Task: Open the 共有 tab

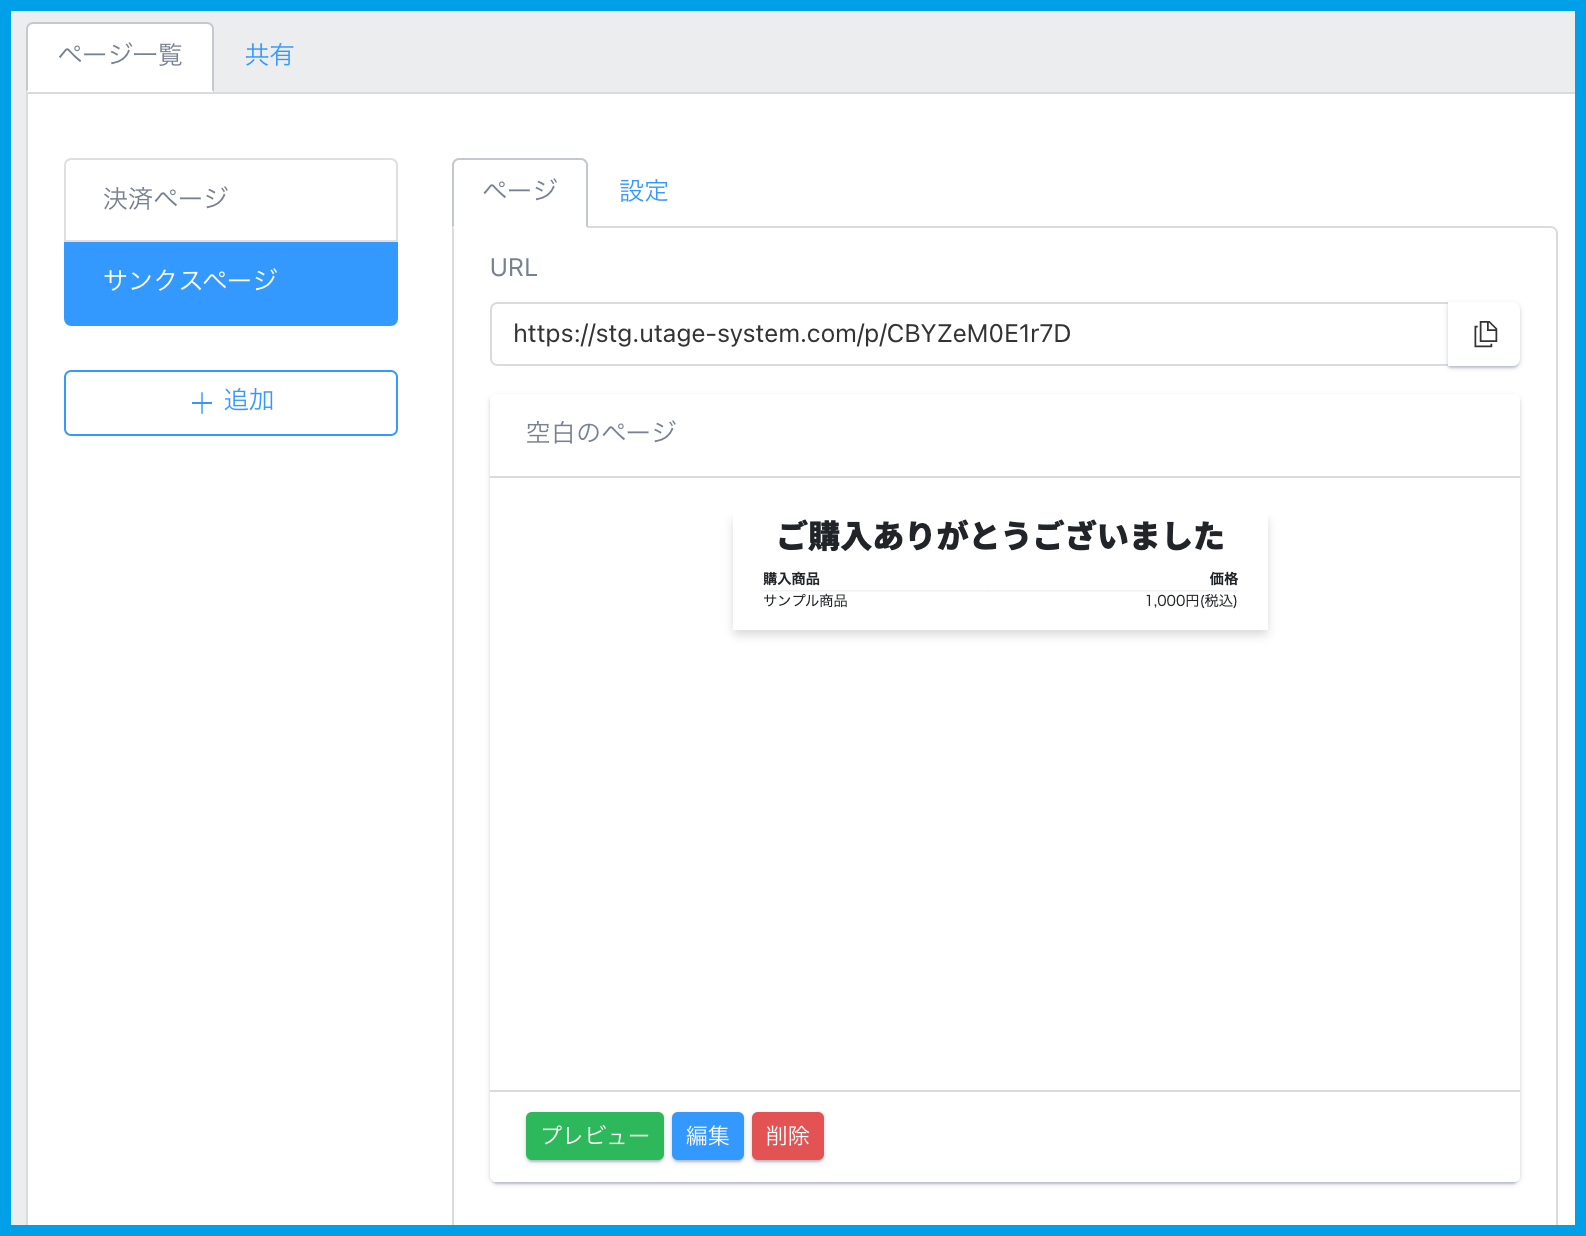Action: [x=269, y=56]
